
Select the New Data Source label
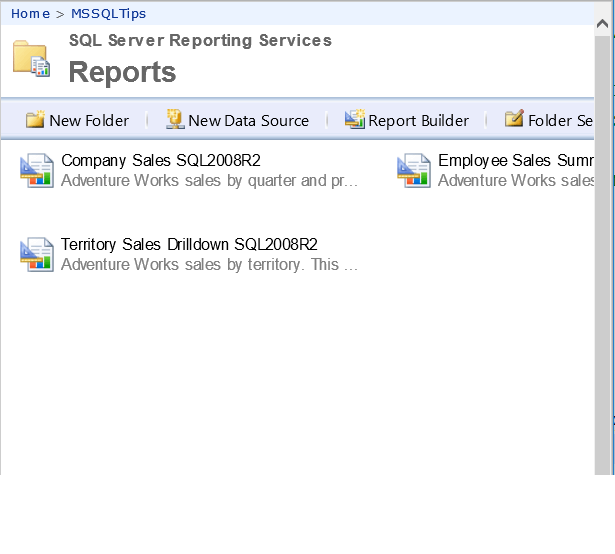click(x=248, y=120)
